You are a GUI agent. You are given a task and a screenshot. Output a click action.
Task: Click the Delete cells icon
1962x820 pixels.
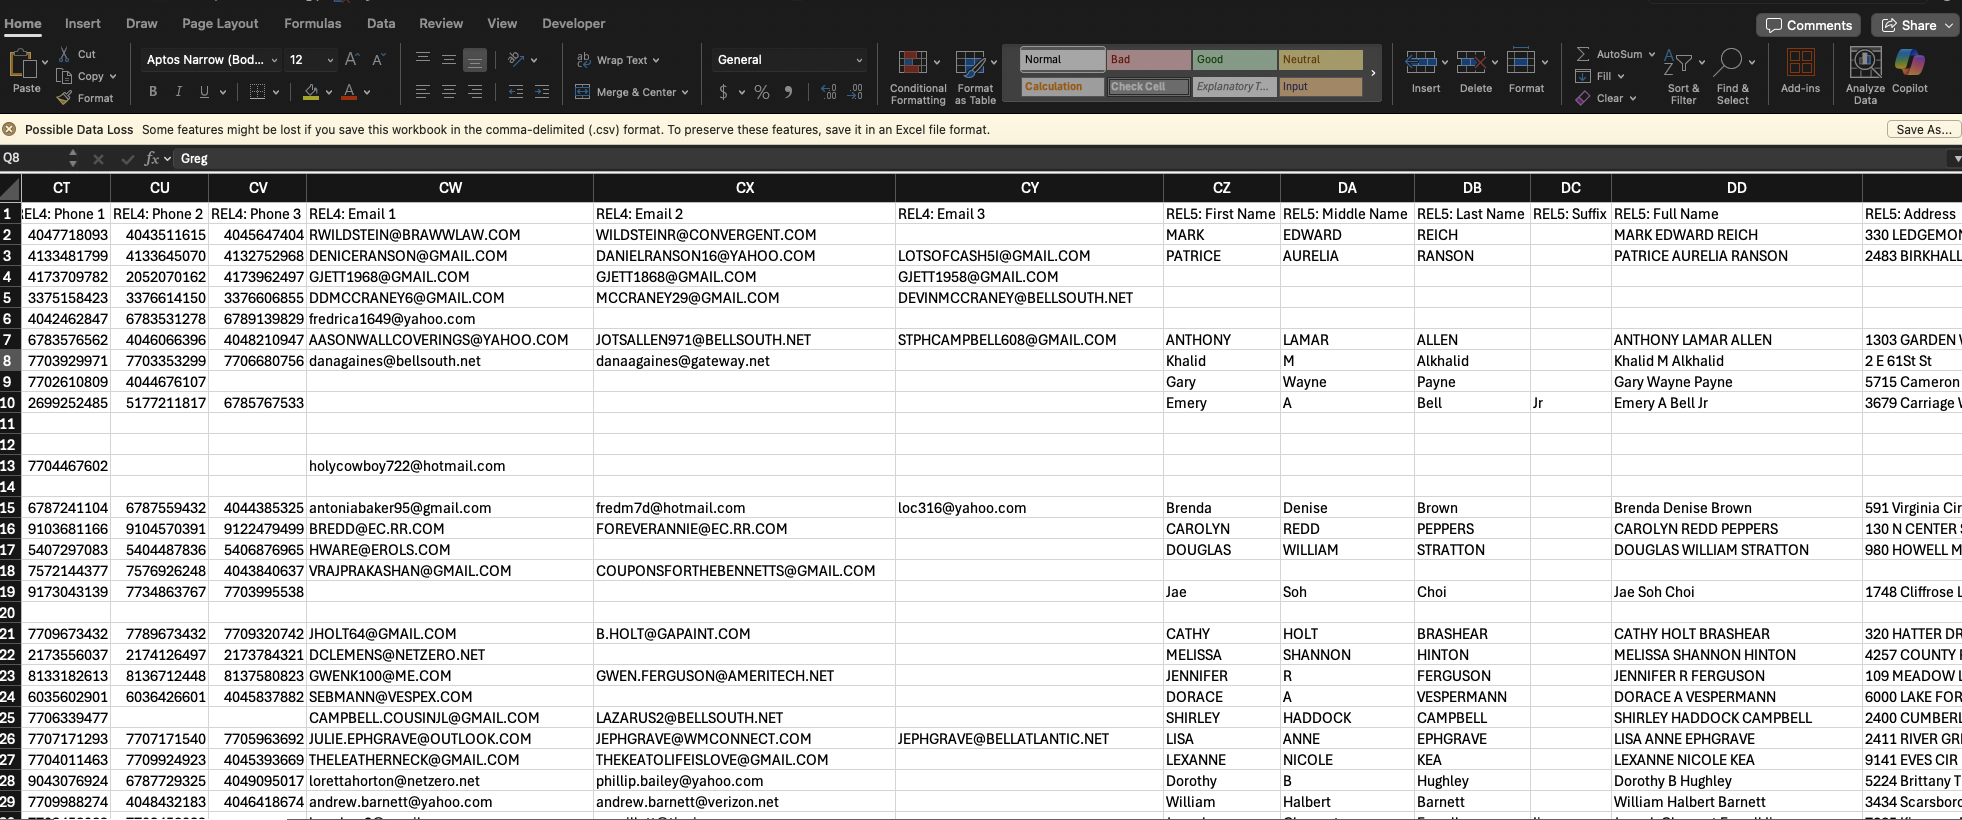pyautogui.click(x=1471, y=63)
